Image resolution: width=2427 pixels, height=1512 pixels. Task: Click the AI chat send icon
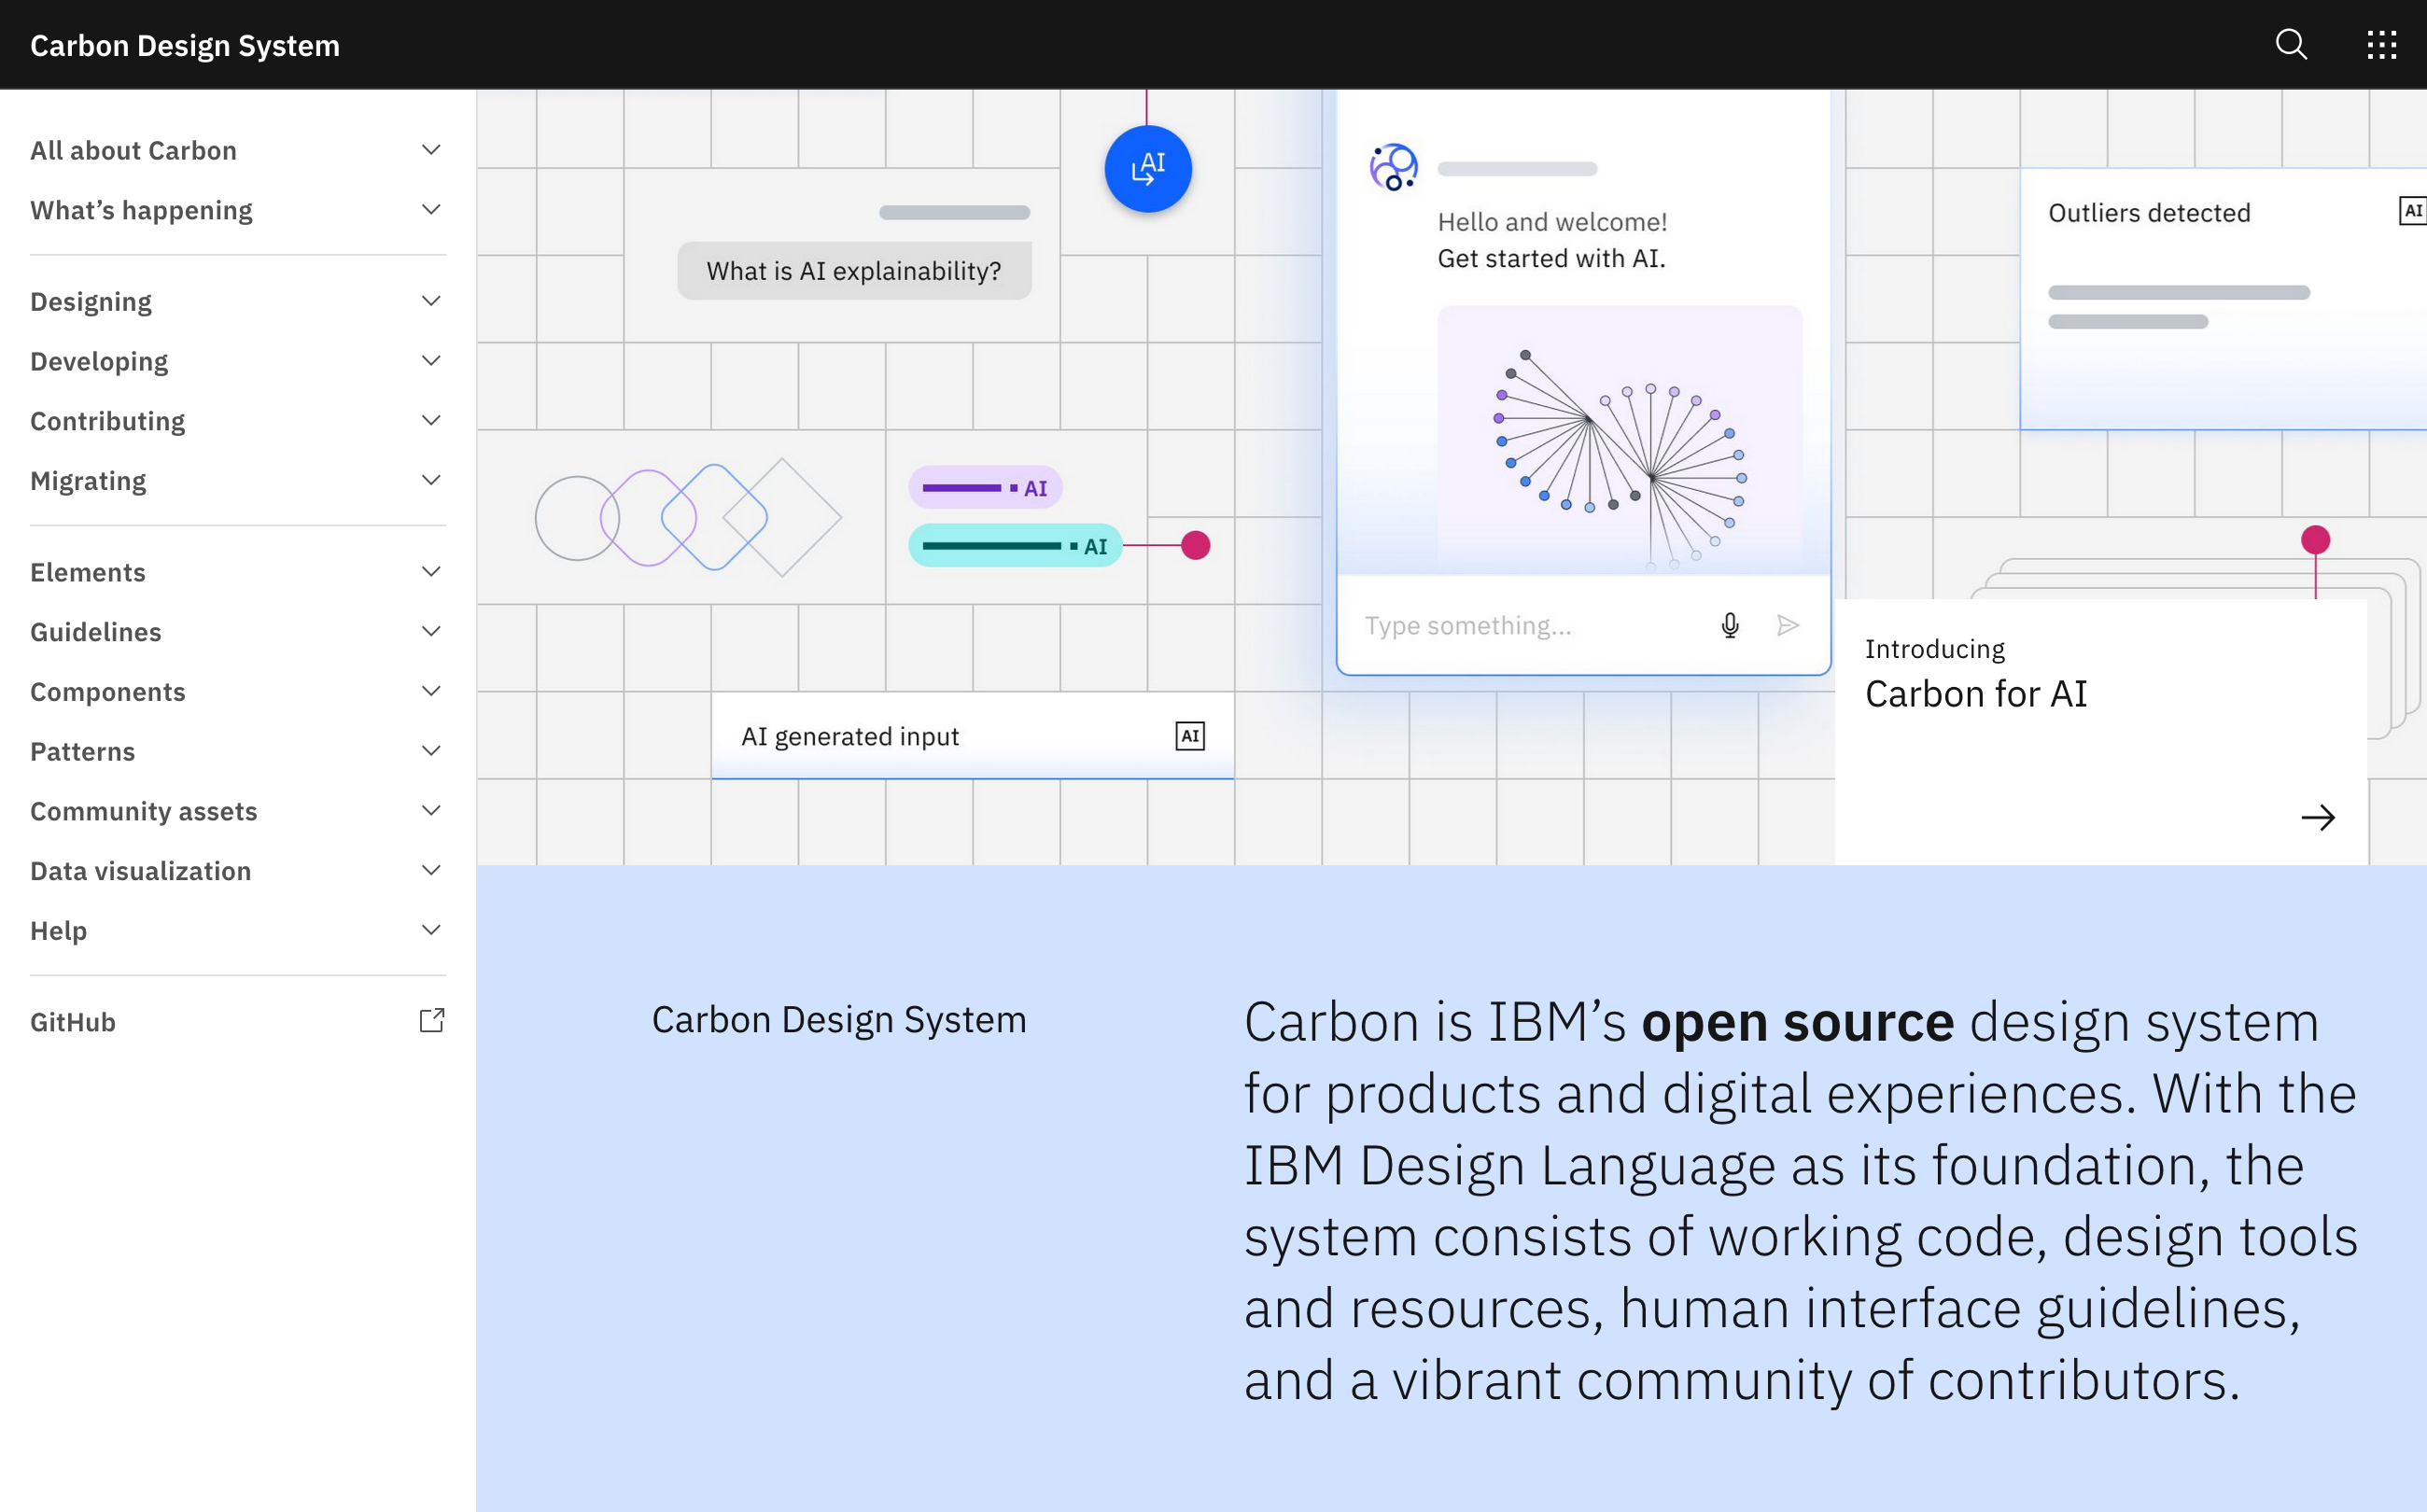coord(1788,623)
